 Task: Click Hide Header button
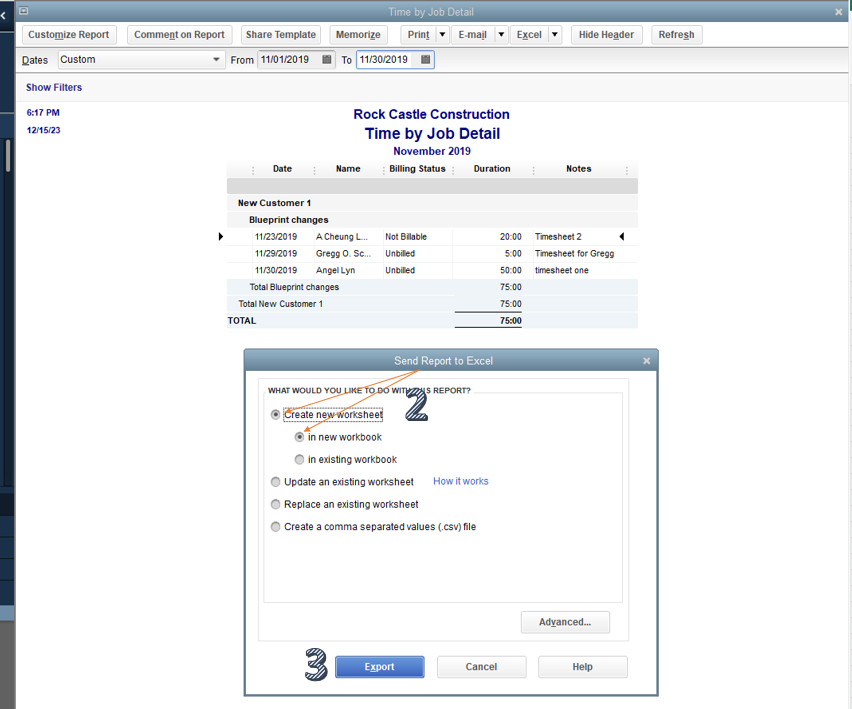[x=606, y=35]
